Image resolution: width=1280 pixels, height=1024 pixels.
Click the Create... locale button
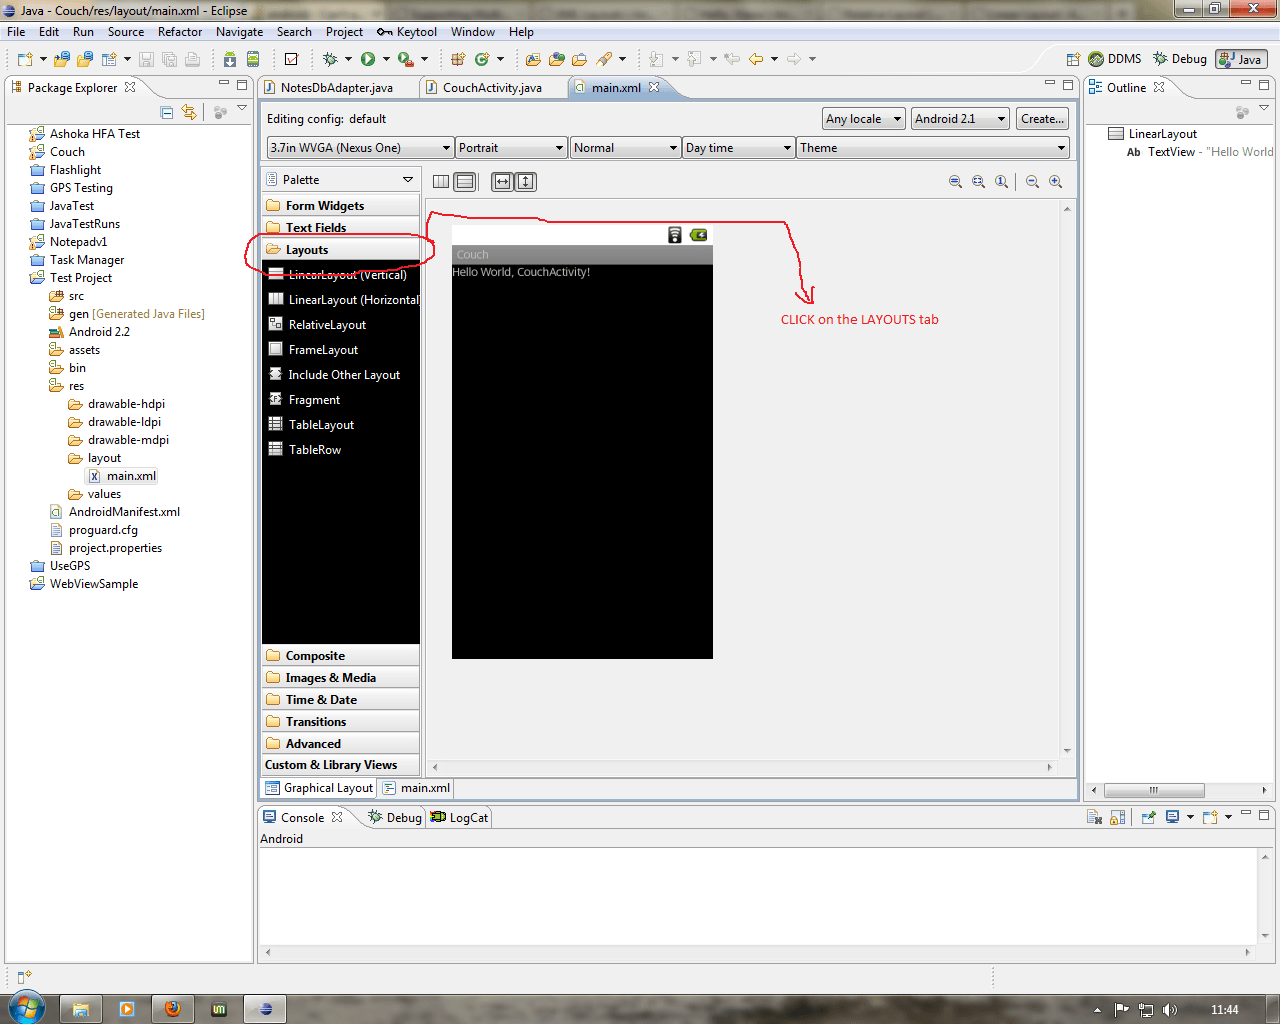(1041, 118)
